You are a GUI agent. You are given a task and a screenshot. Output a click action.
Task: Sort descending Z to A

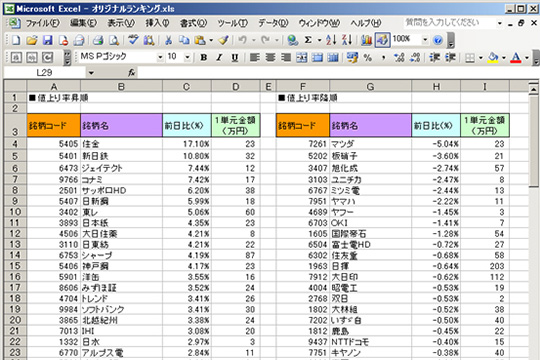347,40
